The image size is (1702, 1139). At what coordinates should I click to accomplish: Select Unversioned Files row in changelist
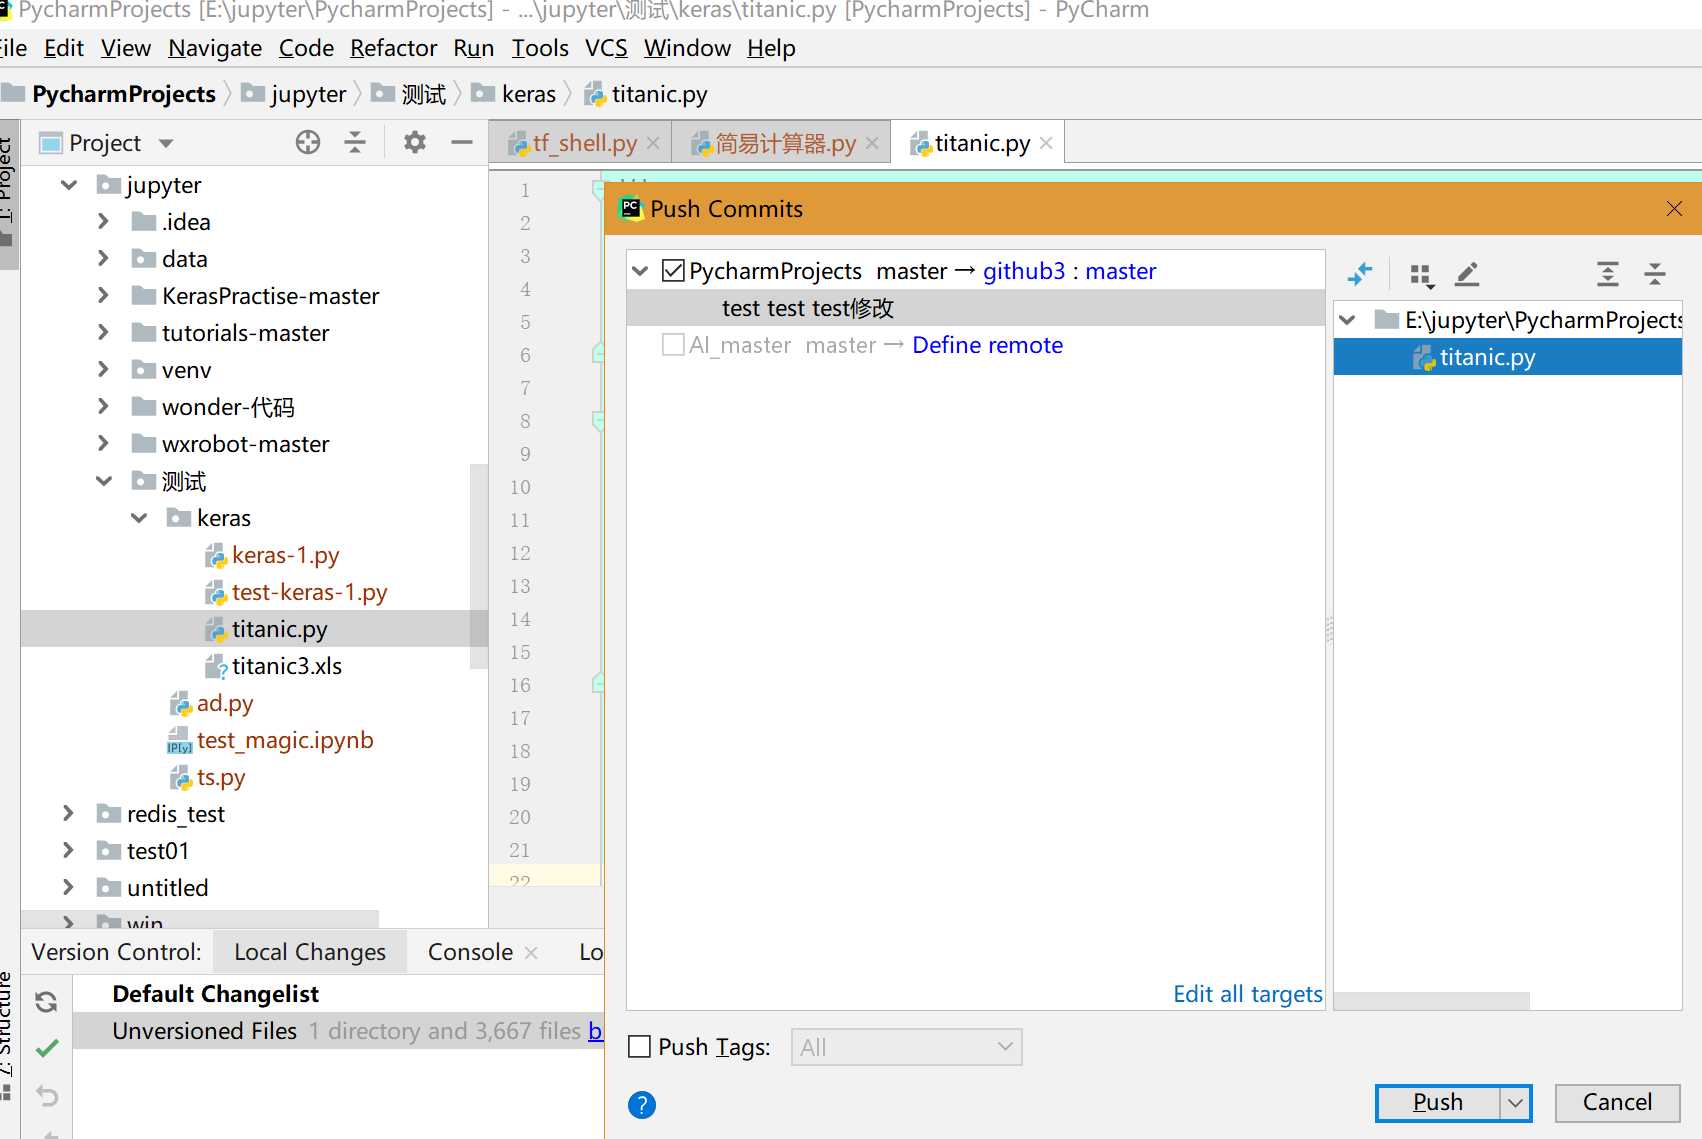pyautogui.click(x=338, y=1031)
